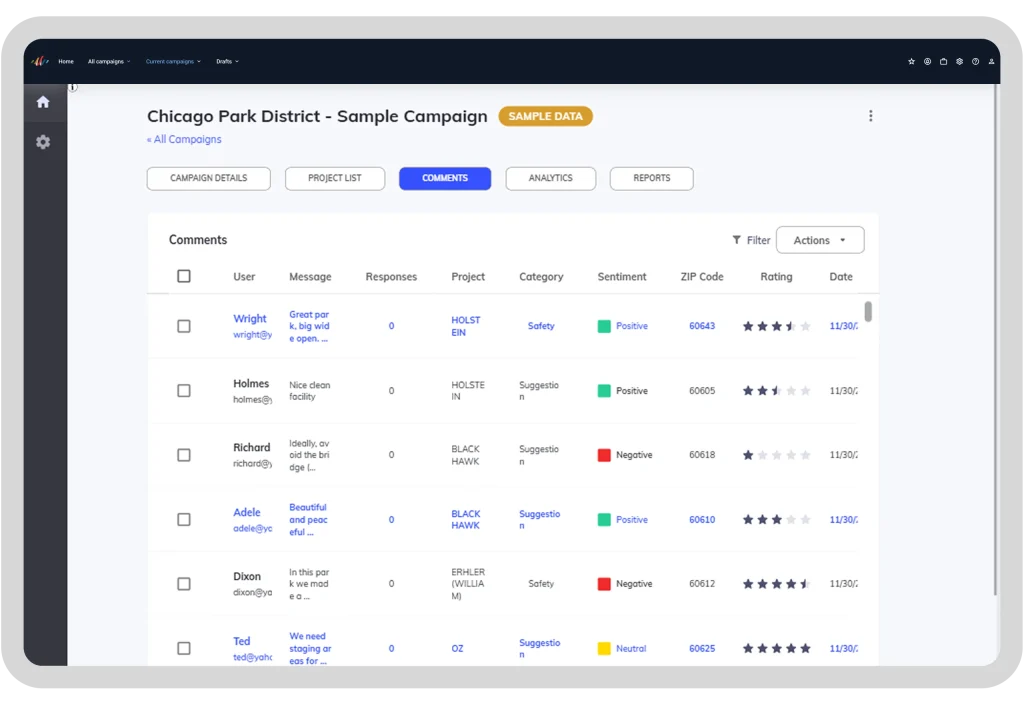This screenshot has height=705, width=1024.
Task: Tick the select-all checkbox in table header
Action: 184,276
